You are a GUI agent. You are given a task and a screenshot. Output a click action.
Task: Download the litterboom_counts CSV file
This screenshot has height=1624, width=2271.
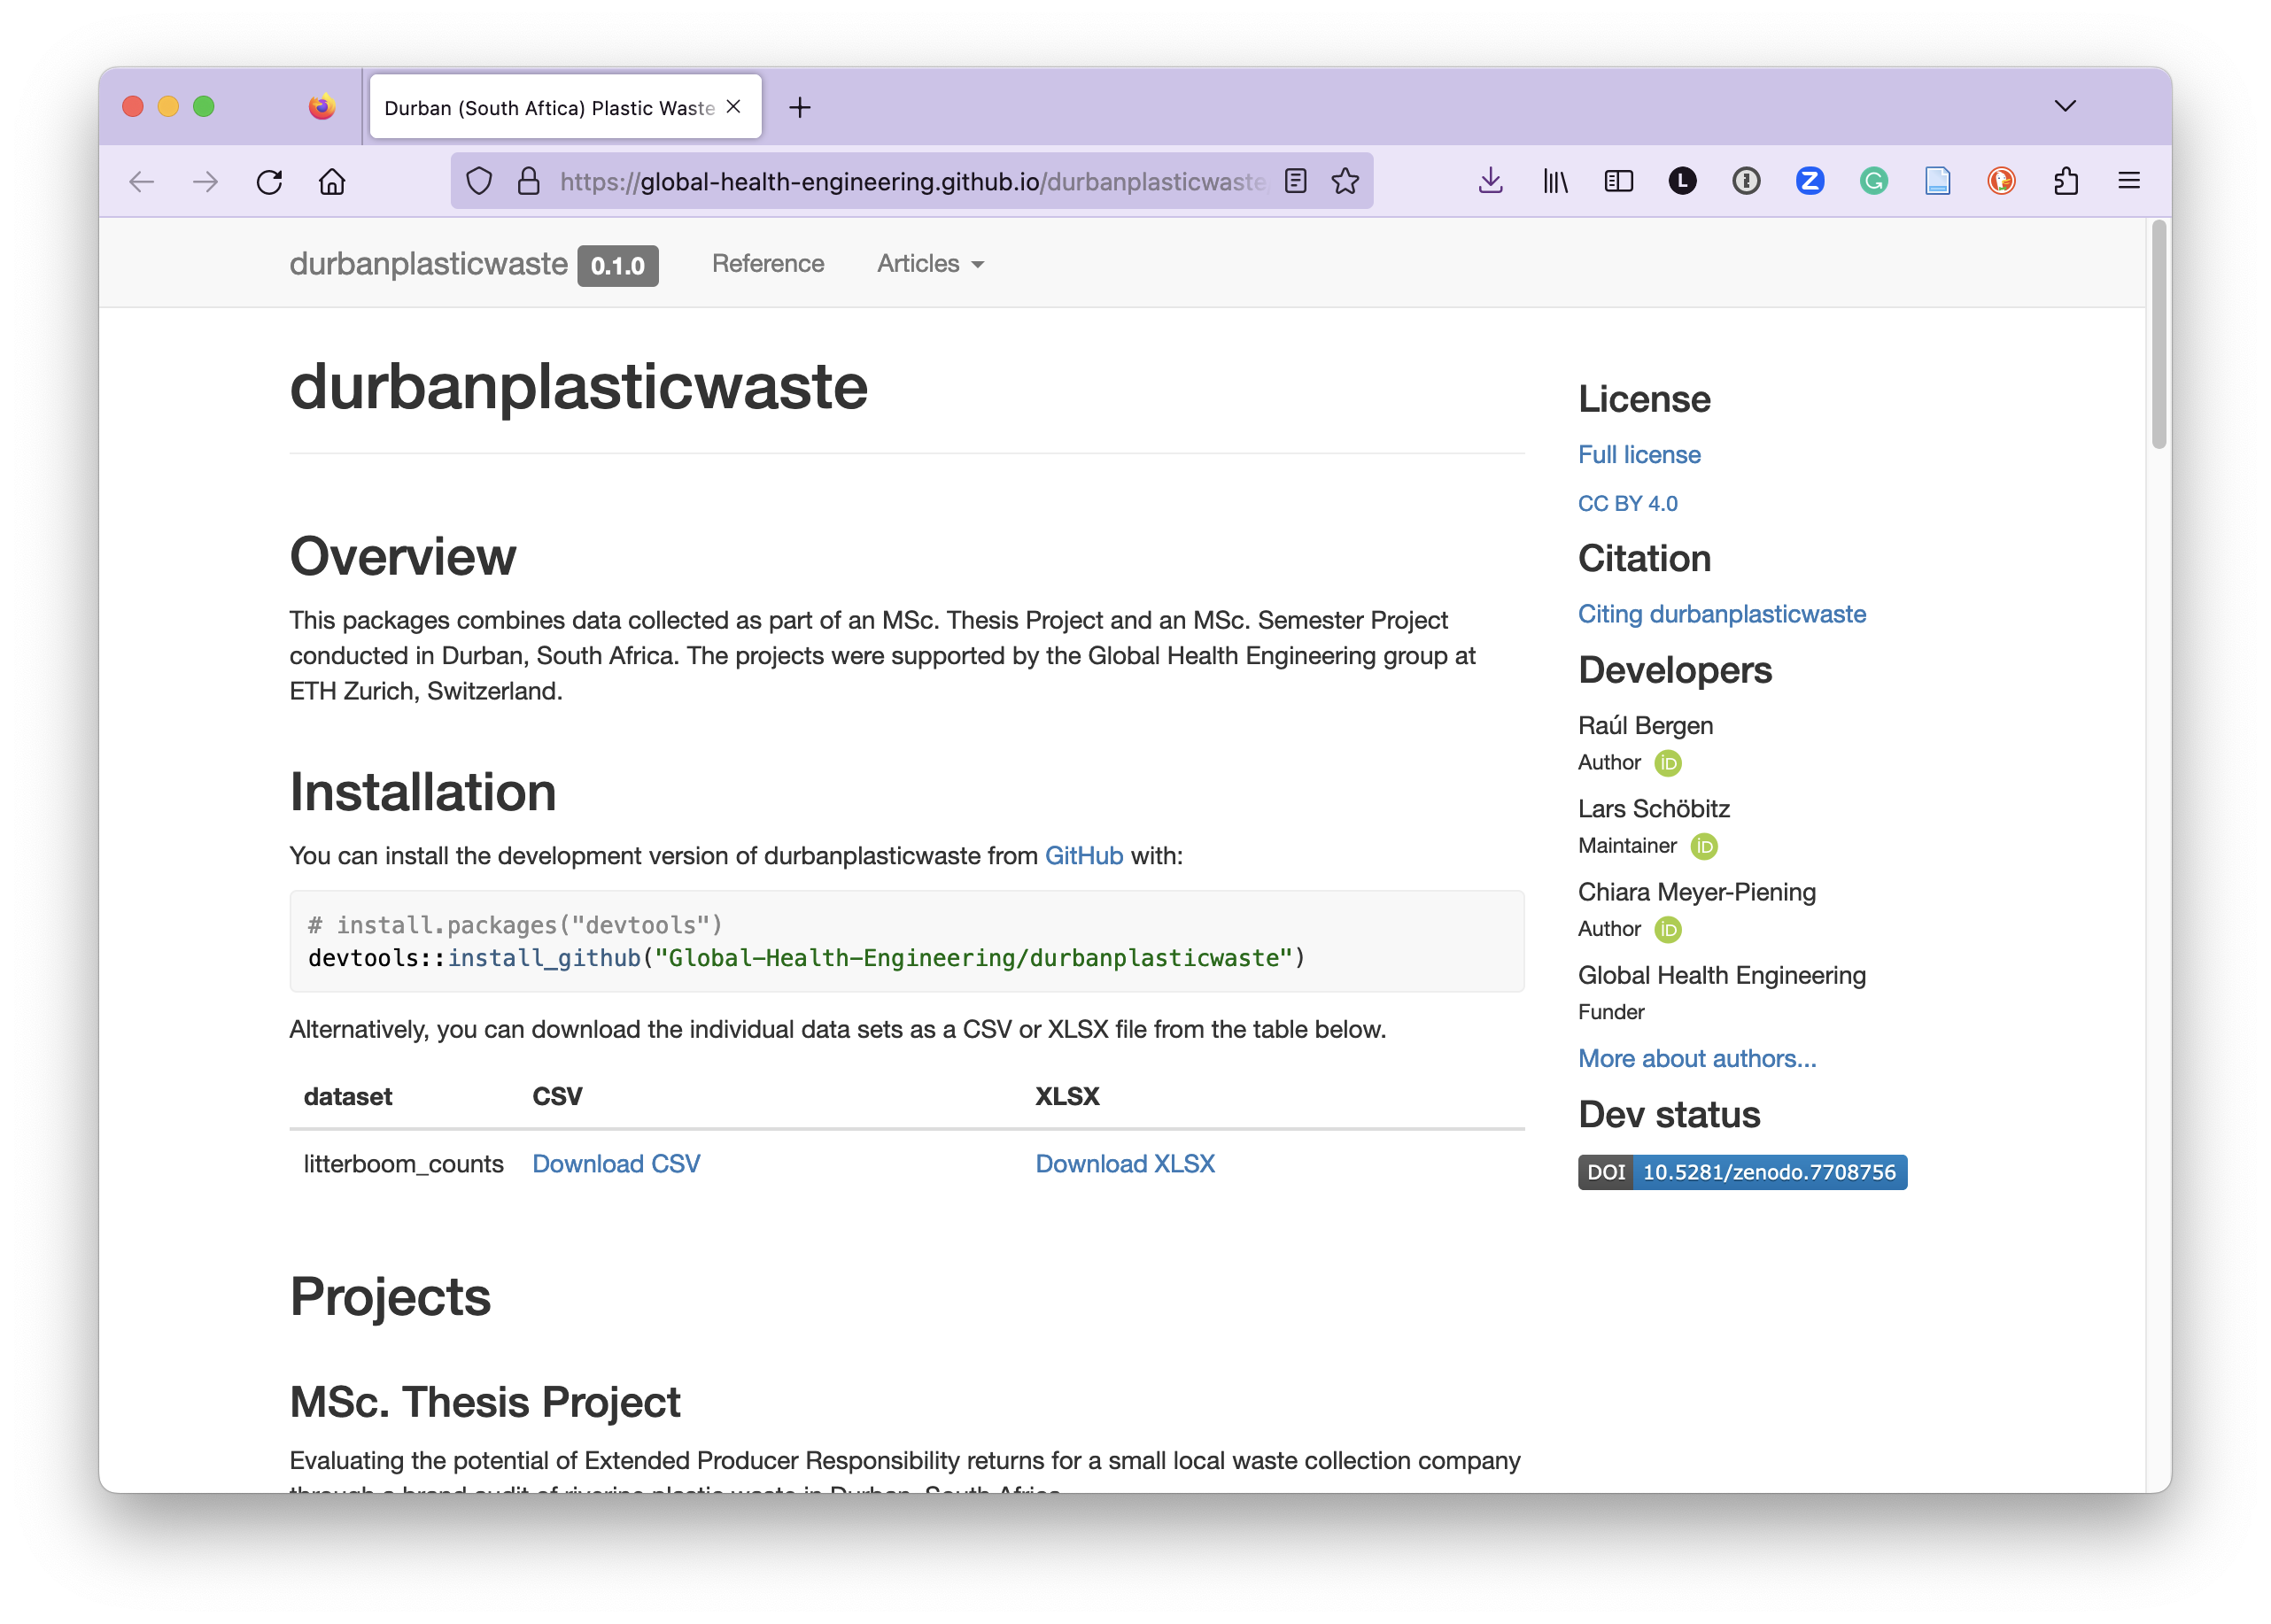pos(616,1163)
